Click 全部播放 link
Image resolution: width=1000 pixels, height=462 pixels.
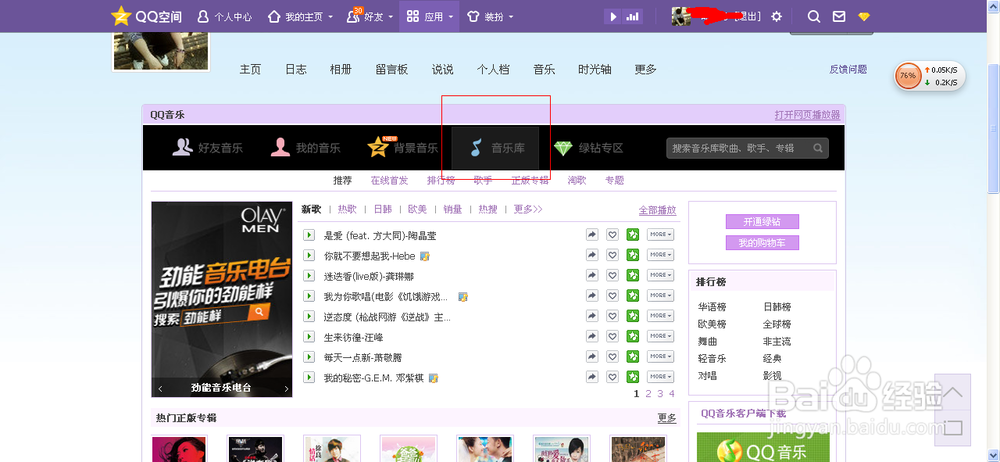[x=658, y=210]
